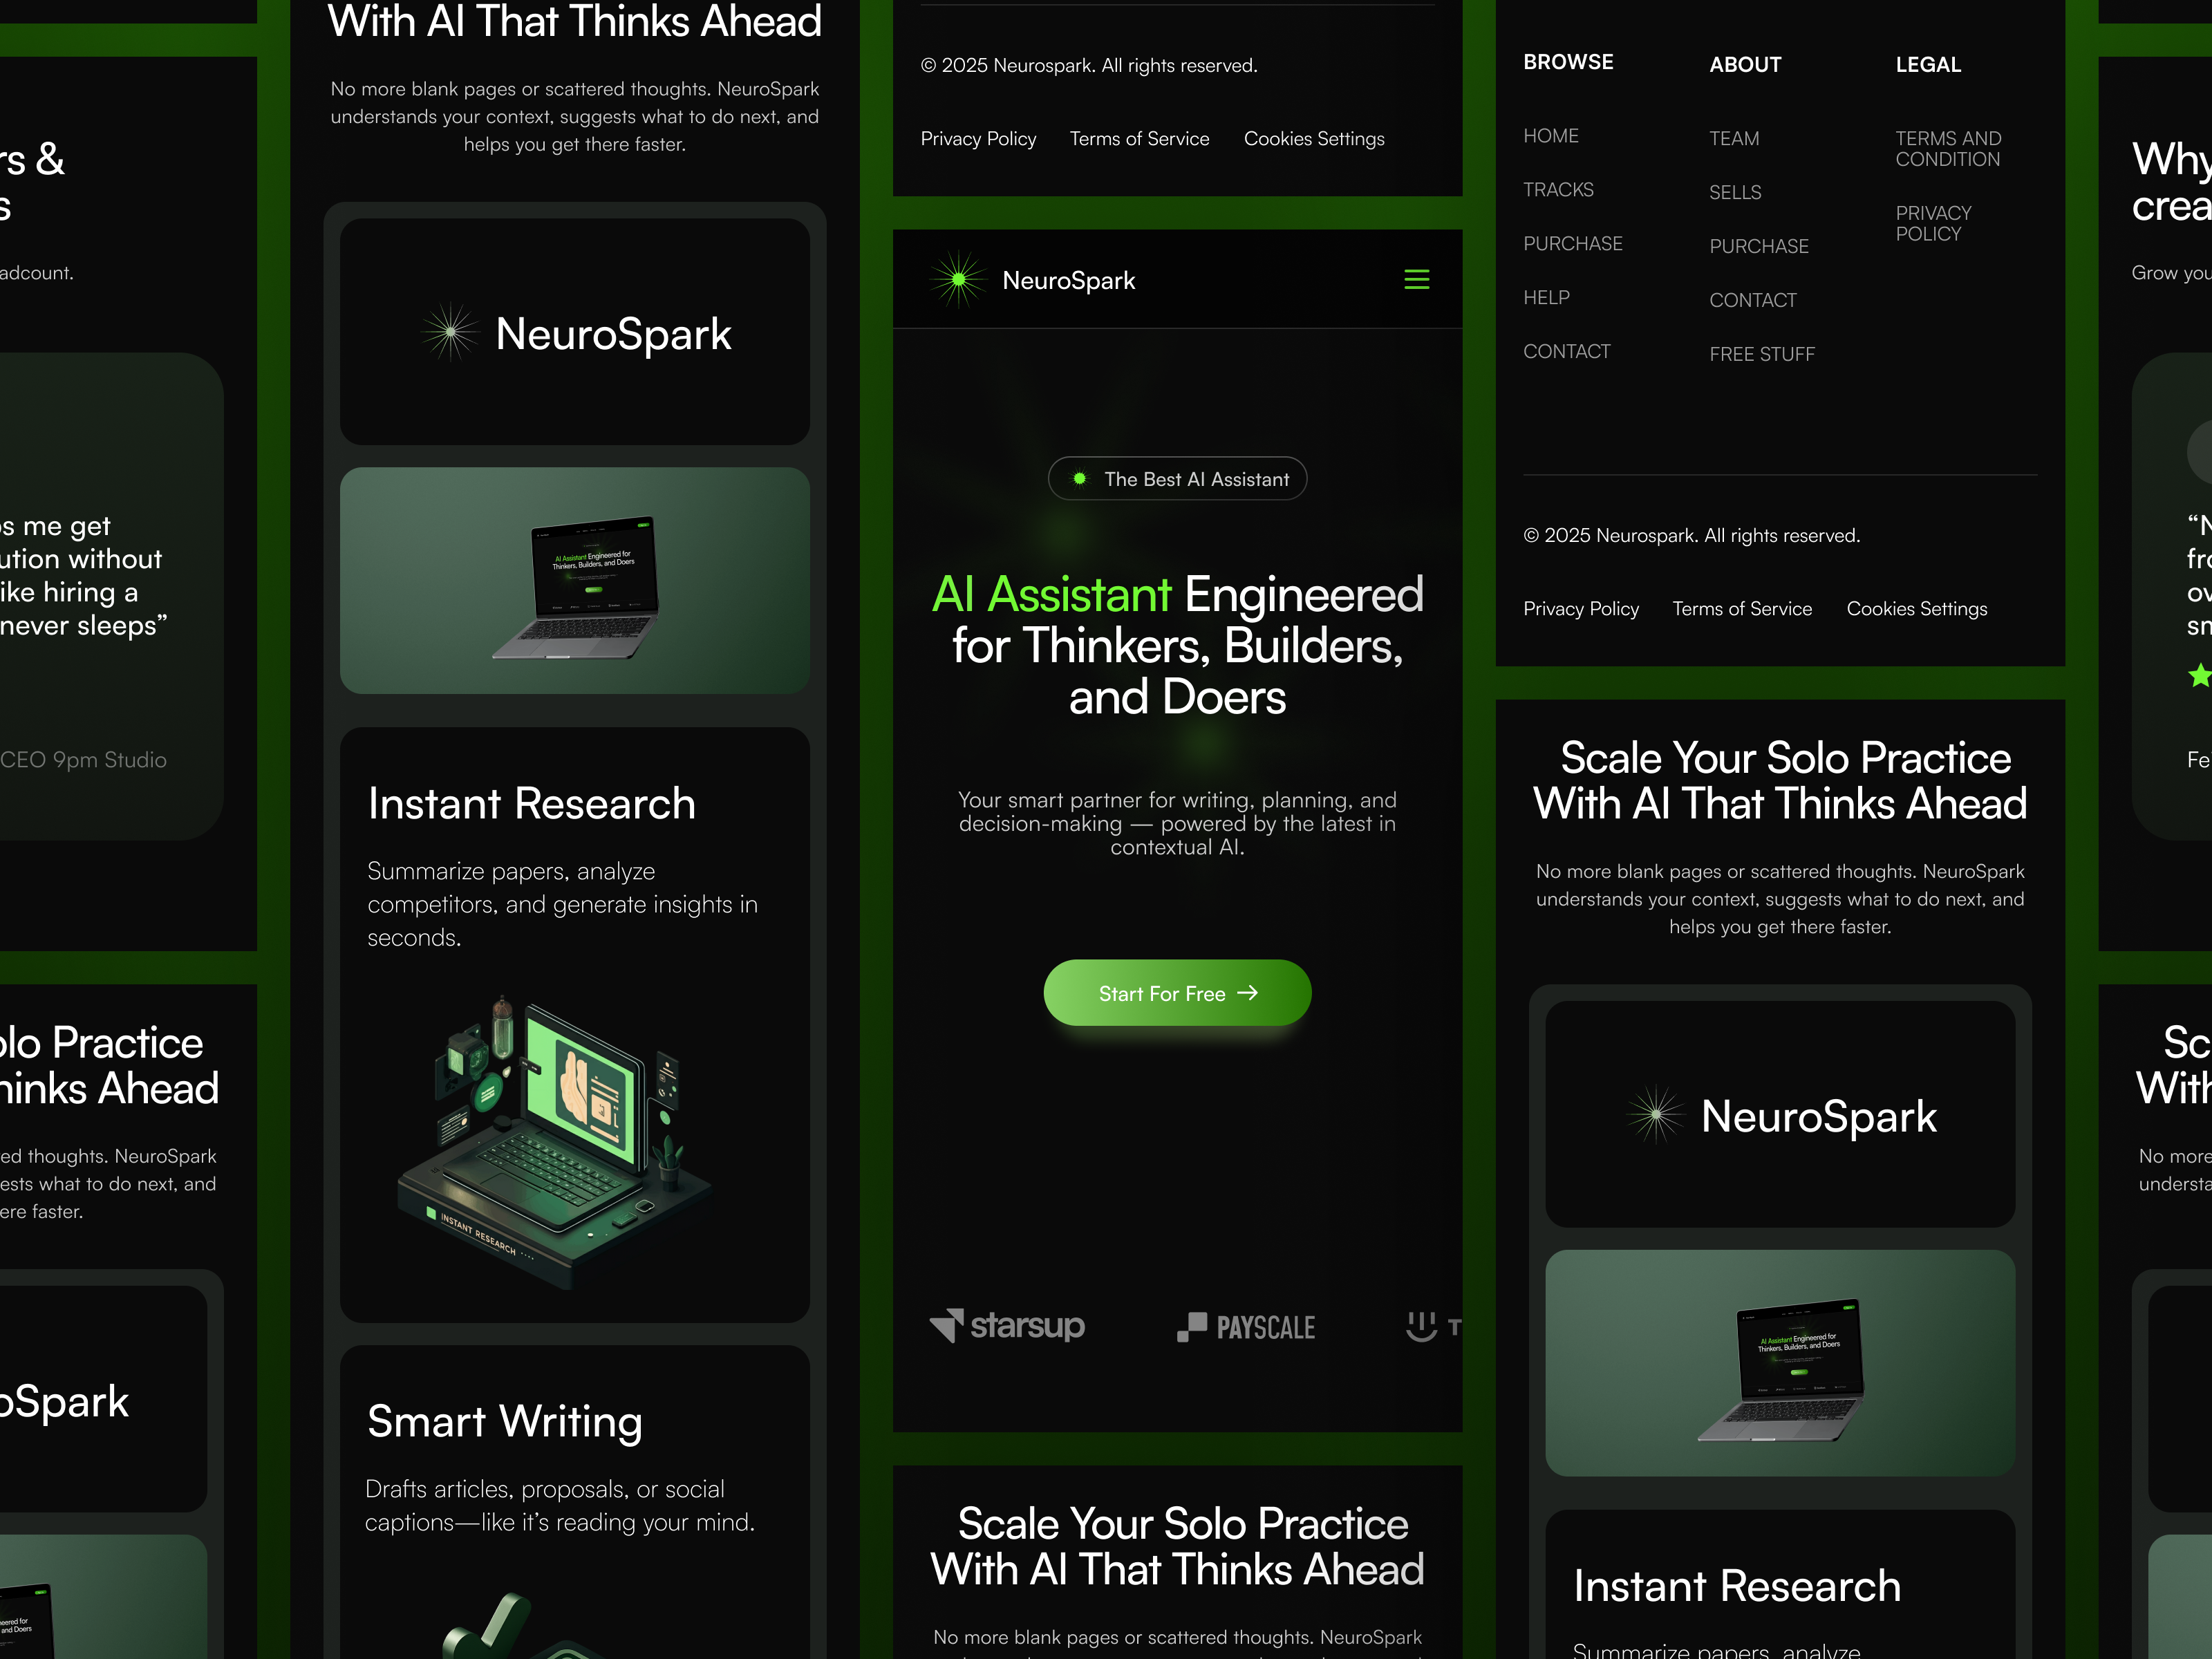2212x1659 pixels.
Task: Open the Cookies Settings link
Action: (x=1314, y=139)
